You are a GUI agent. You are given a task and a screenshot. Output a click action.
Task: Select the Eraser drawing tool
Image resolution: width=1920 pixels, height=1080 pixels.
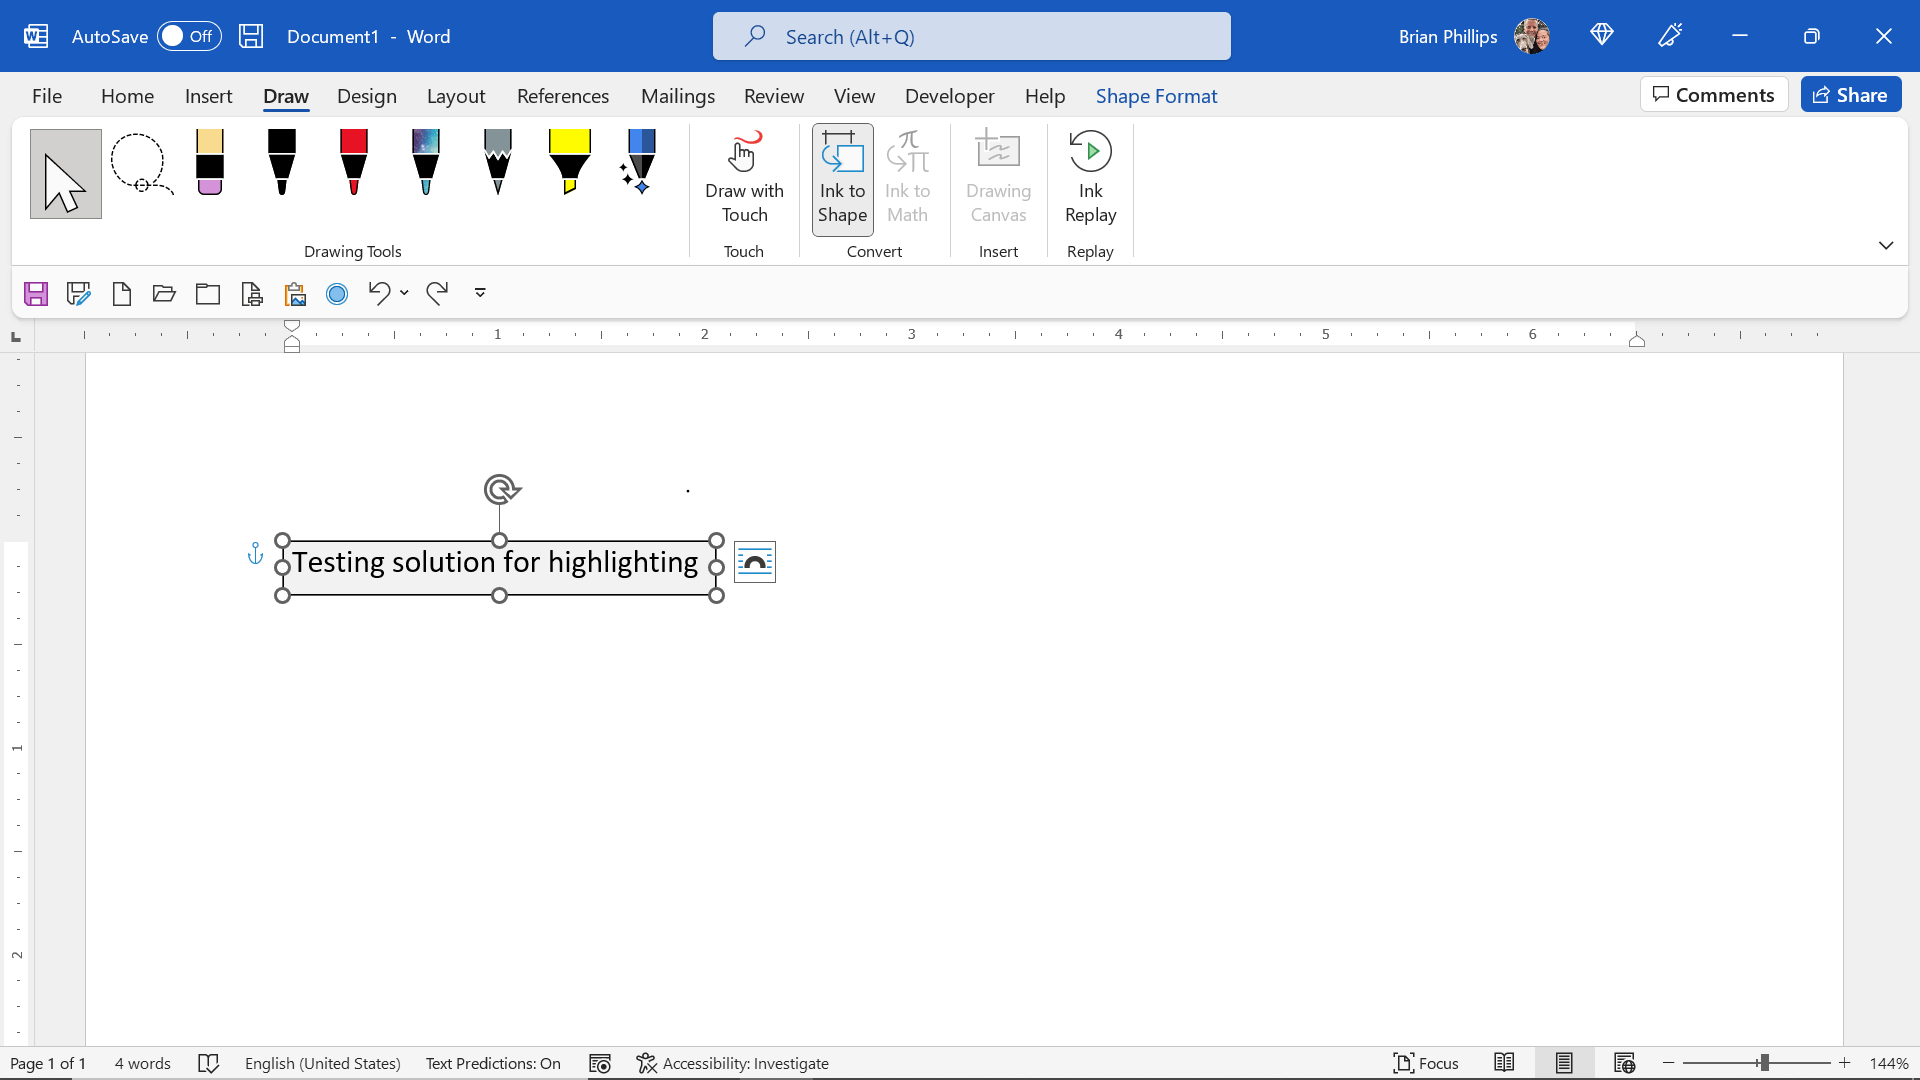point(210,165)
